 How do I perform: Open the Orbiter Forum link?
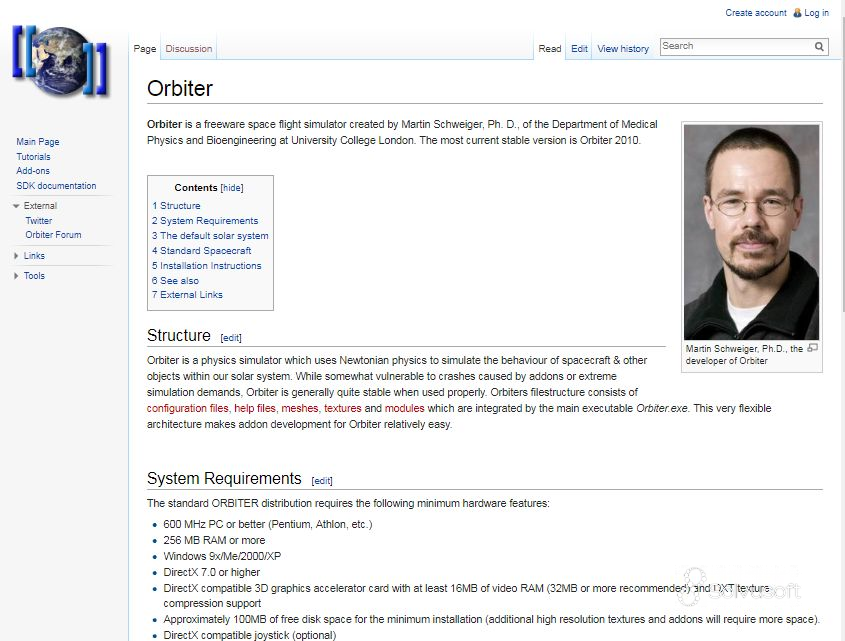[53, 235]
